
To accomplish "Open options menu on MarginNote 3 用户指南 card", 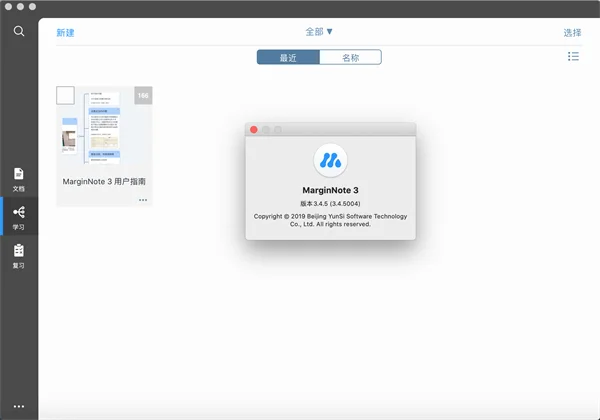I will point(143,200).
